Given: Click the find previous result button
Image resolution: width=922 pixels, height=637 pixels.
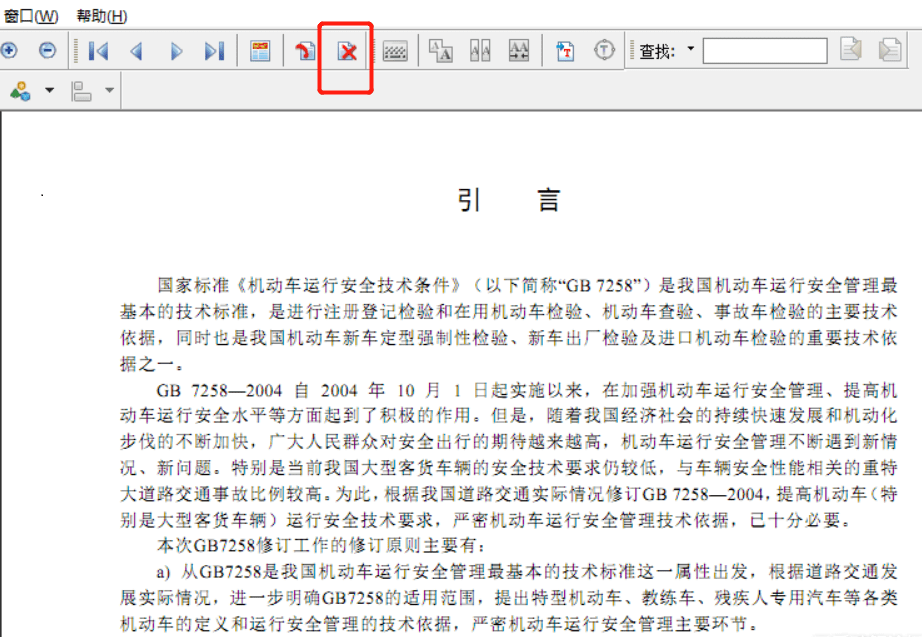Looking at the screenshot, I should [x=850, y=49].
